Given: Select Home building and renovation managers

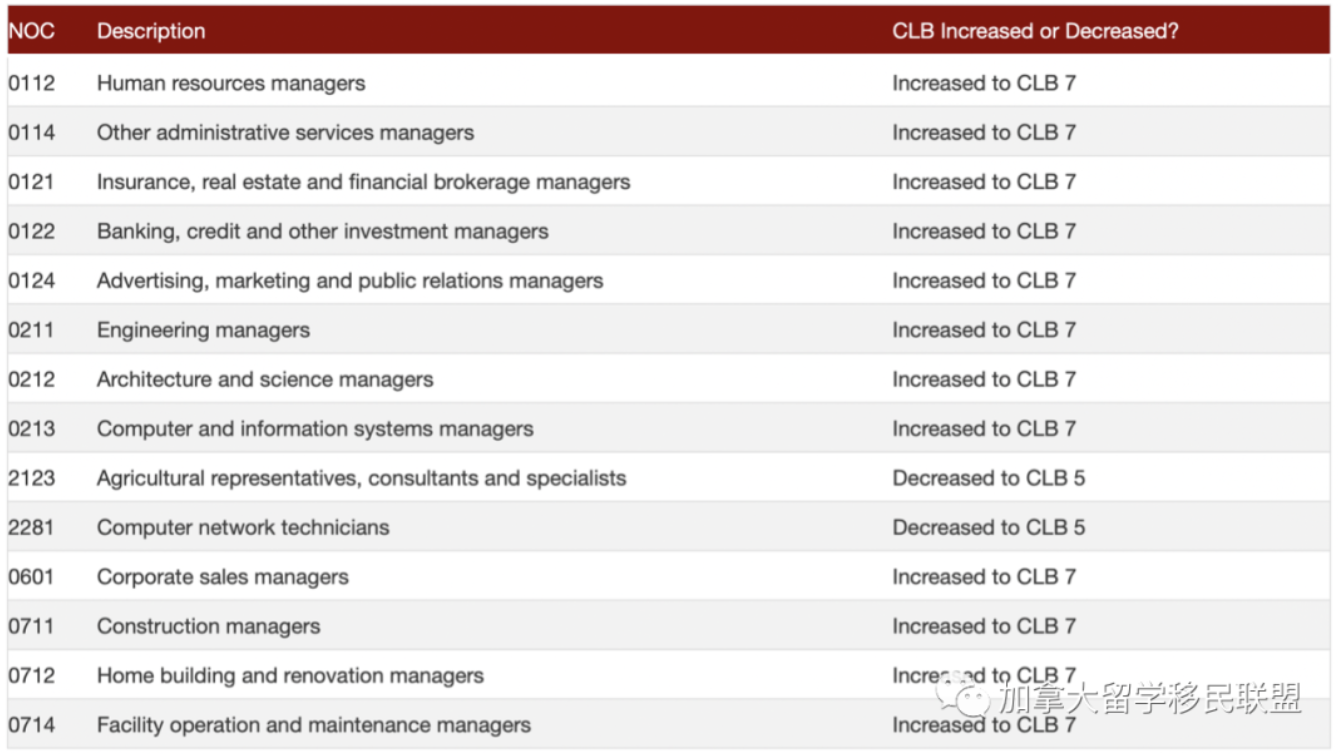Looking at the screenshot, I should tap(290, 676).
